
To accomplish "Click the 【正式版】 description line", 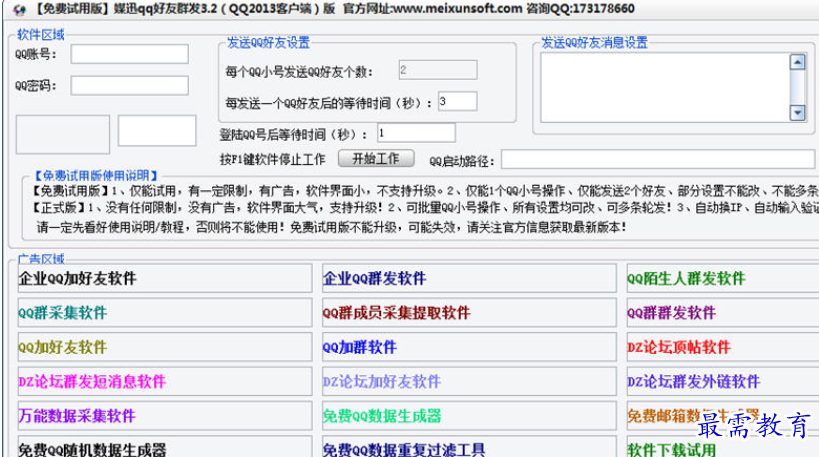I will pyautogui.click(x=425, y=208).
